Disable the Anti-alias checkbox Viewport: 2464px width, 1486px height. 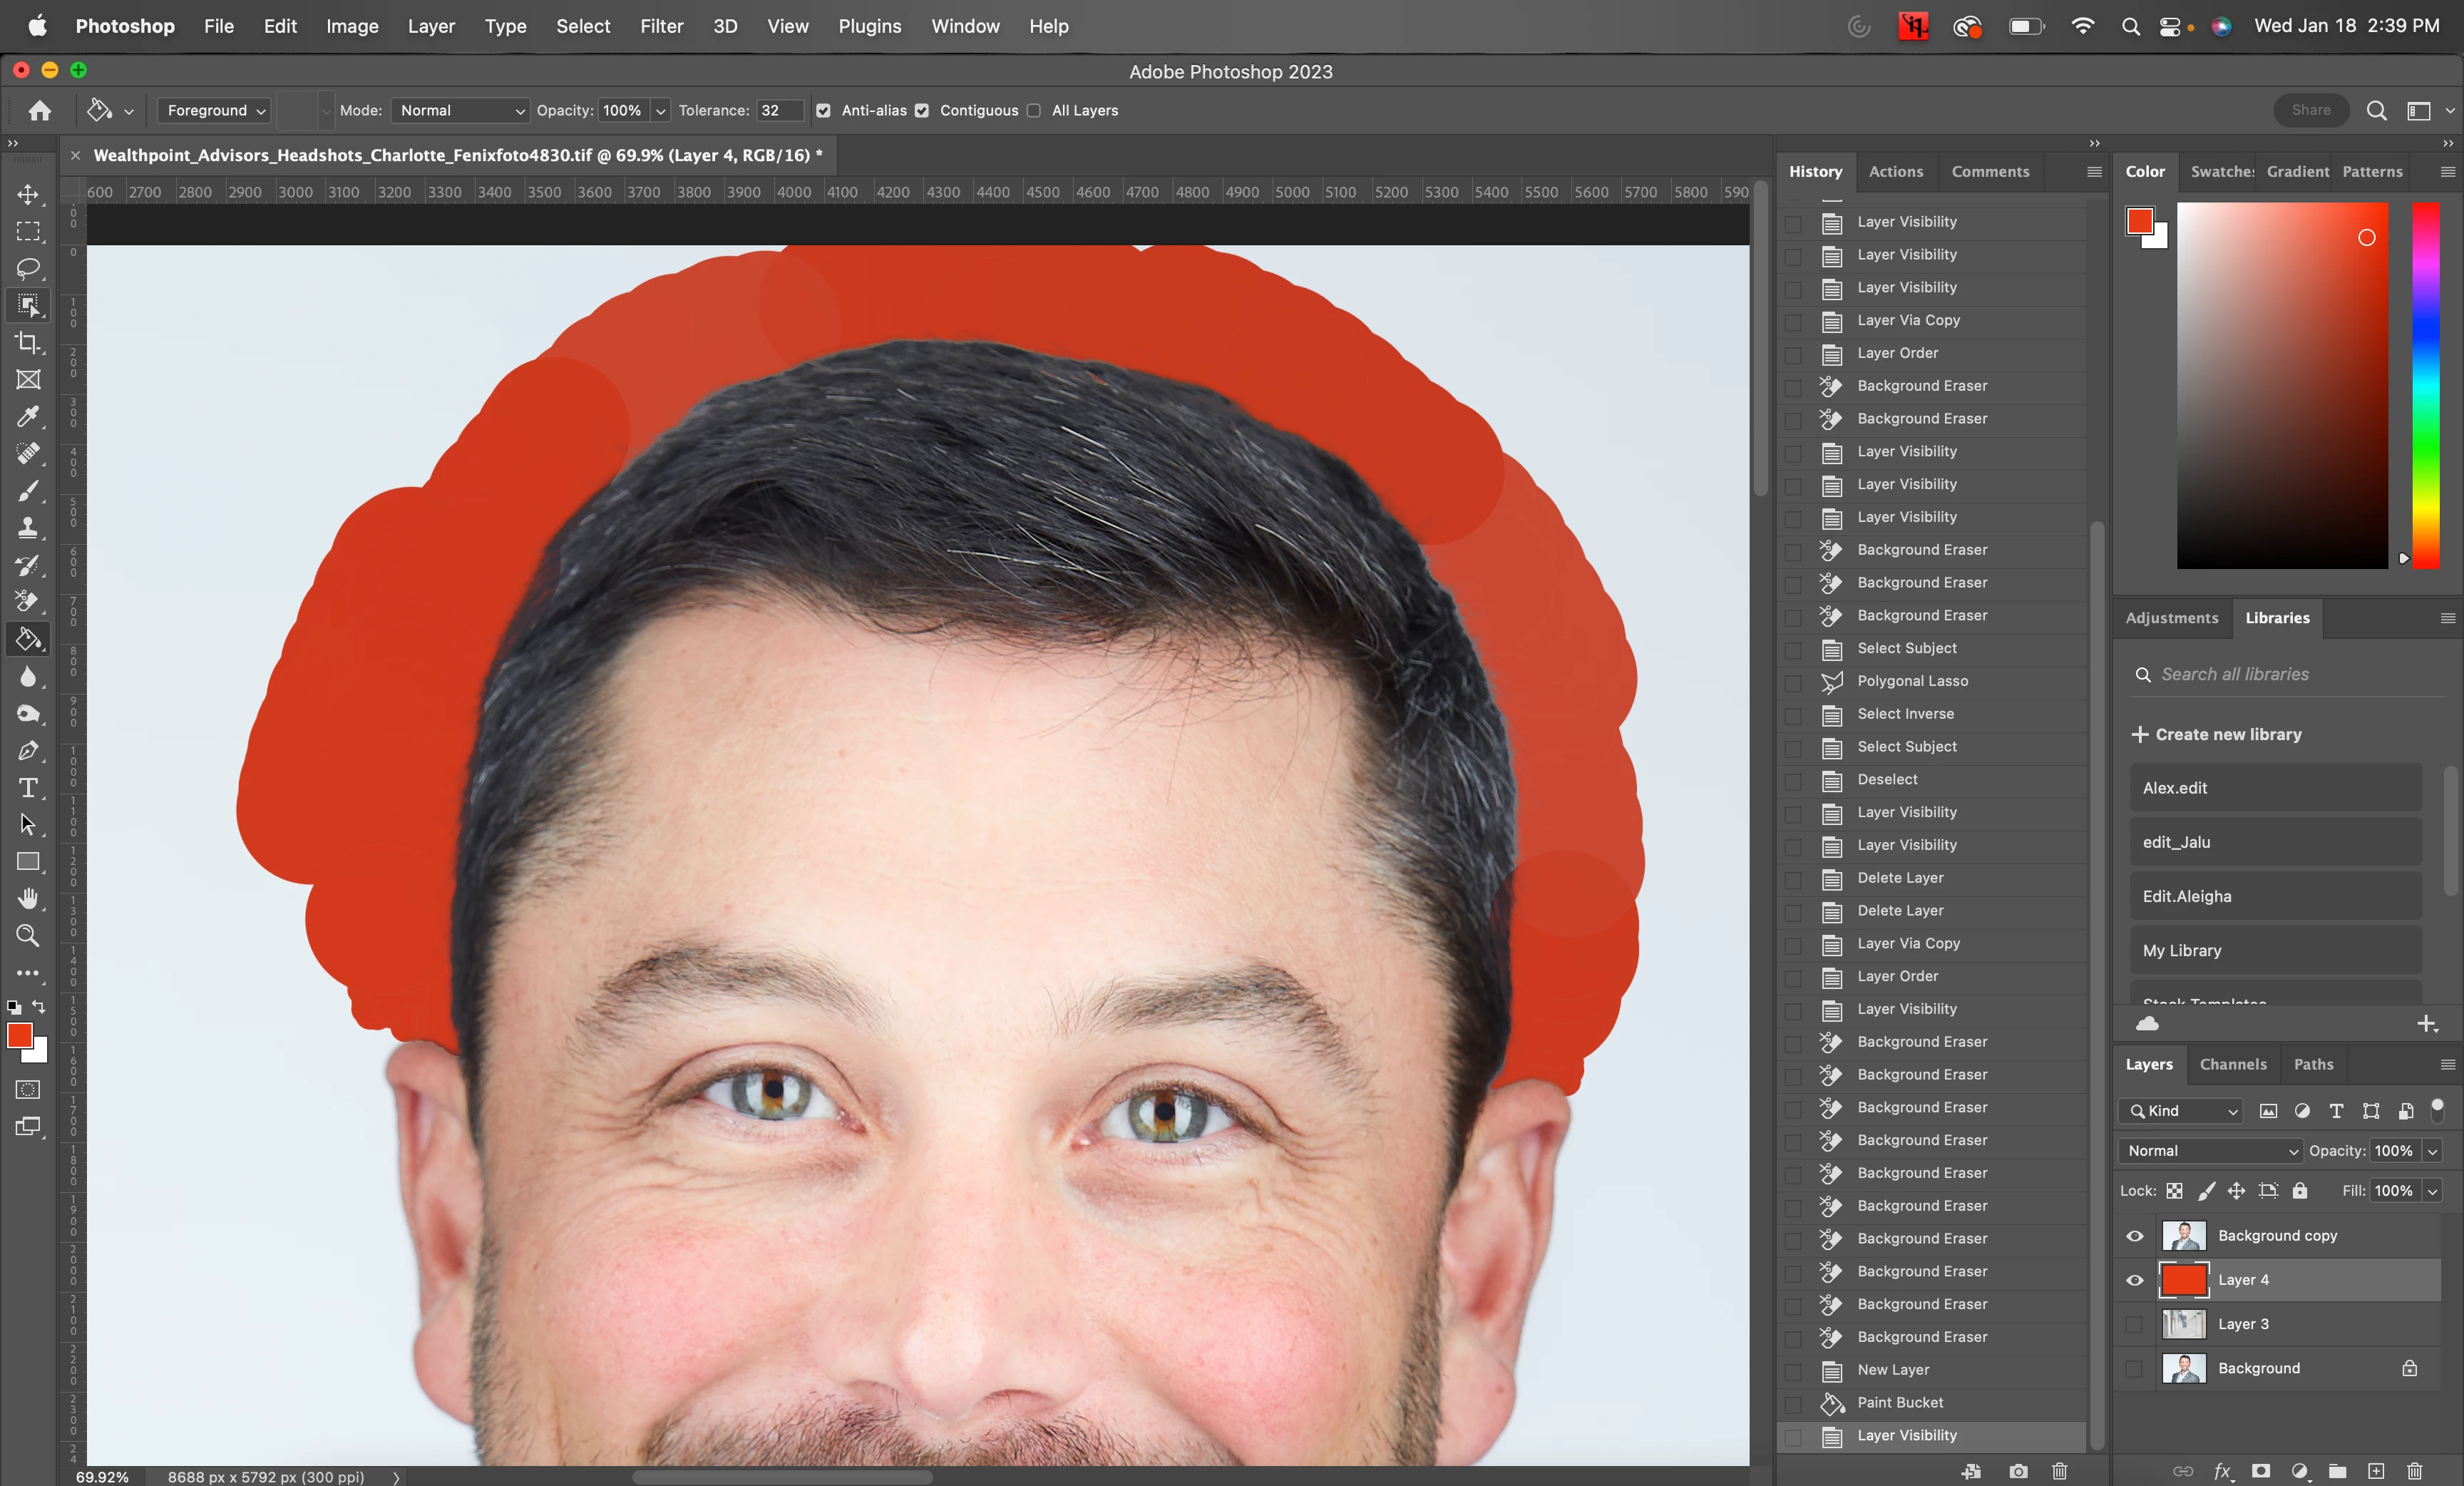coord(823,111)
